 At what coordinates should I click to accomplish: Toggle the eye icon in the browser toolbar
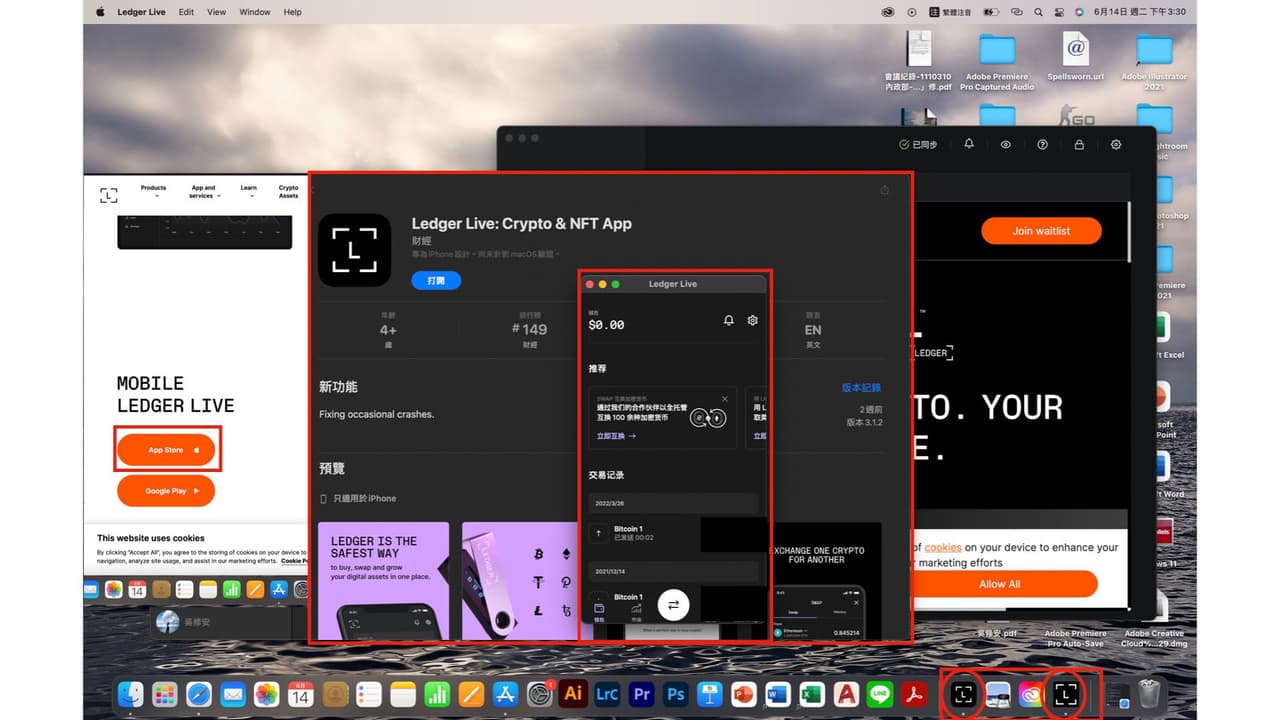1005,144
